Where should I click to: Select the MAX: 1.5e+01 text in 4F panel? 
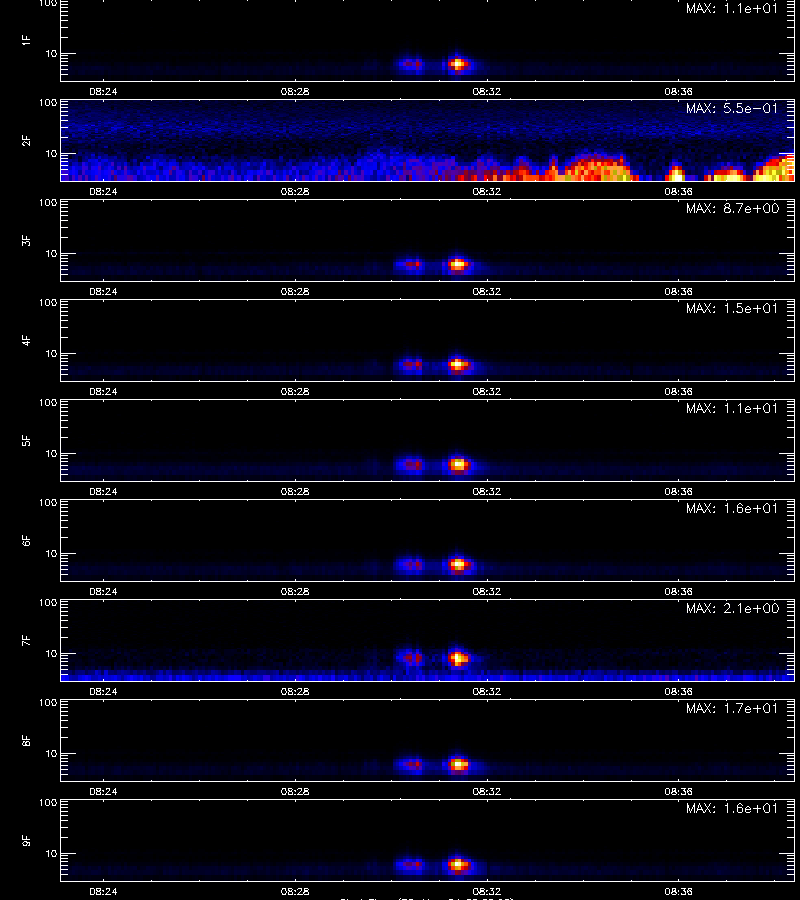pos(732,308)
